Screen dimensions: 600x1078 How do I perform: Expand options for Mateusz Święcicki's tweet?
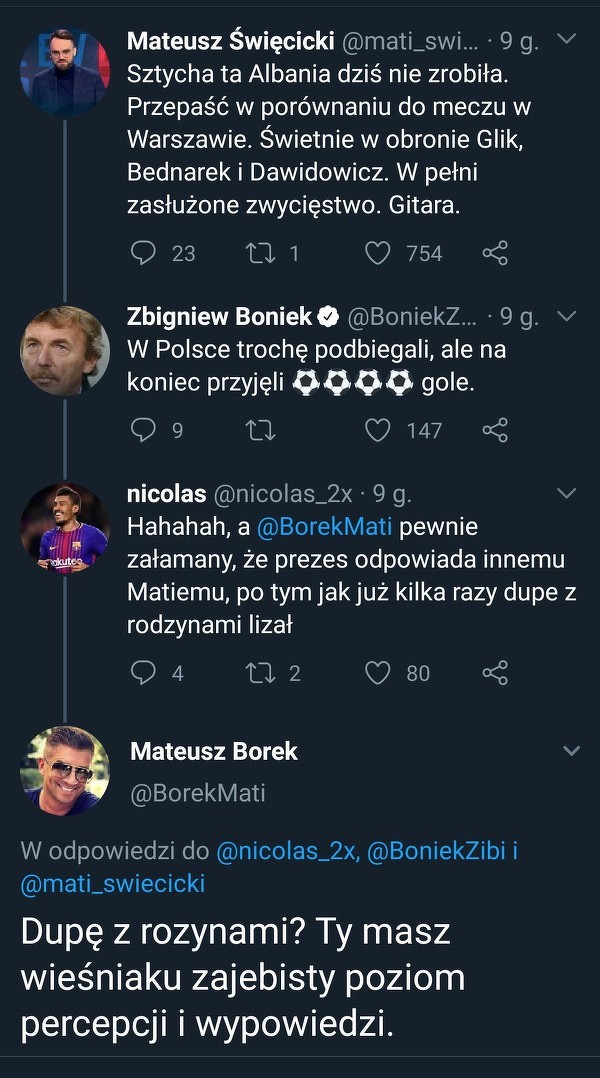(x=566, y=39)
